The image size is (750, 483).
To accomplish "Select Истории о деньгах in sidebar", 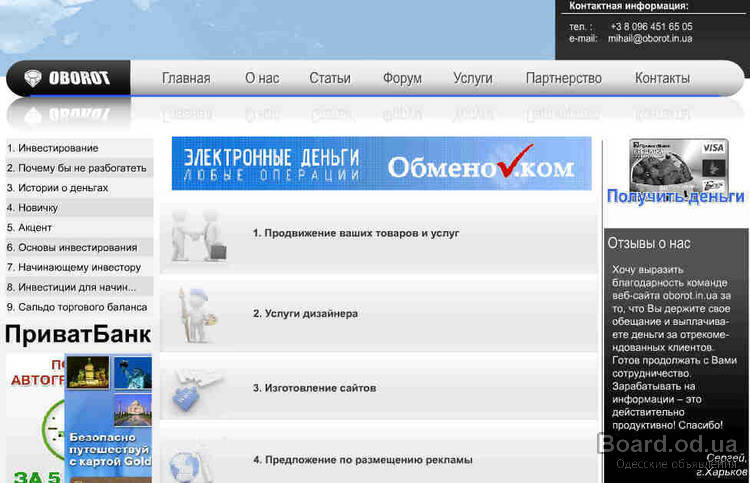I will pos(79,188).
